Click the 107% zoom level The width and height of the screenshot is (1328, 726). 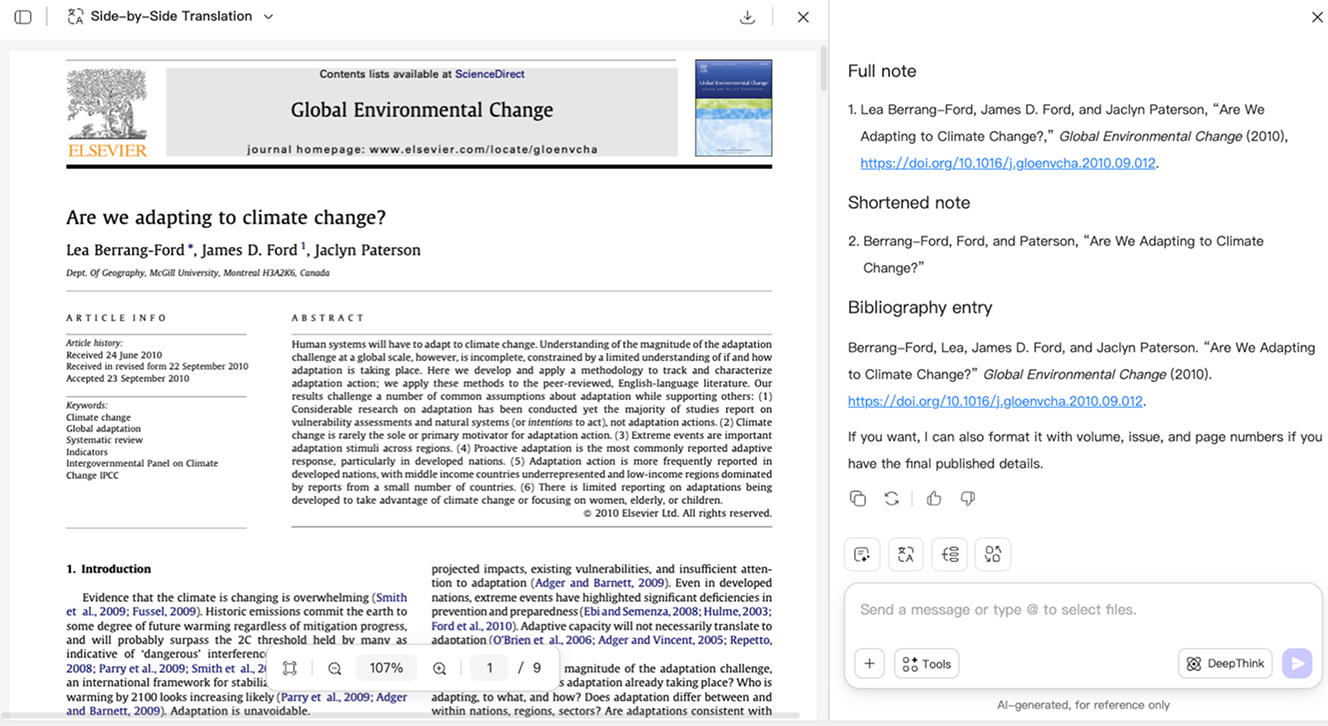(387, 668)
